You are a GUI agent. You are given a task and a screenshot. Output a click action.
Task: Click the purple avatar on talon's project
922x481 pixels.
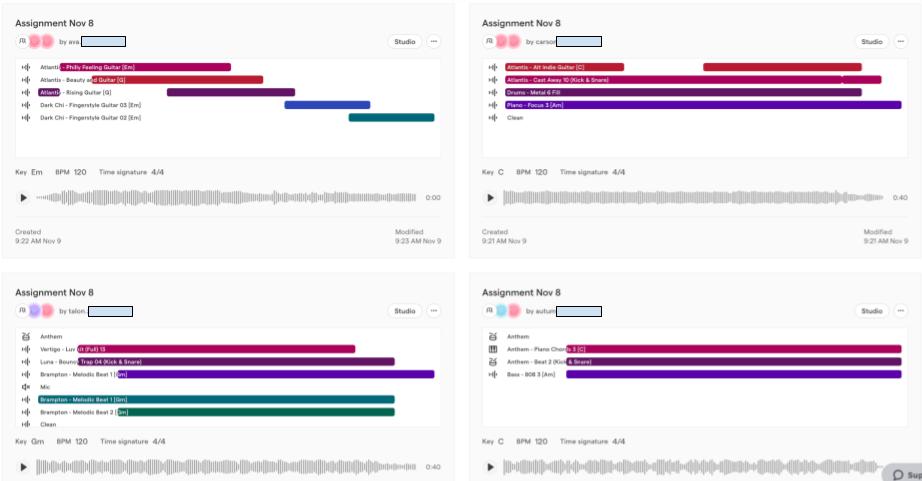click(x=35, y=310)
